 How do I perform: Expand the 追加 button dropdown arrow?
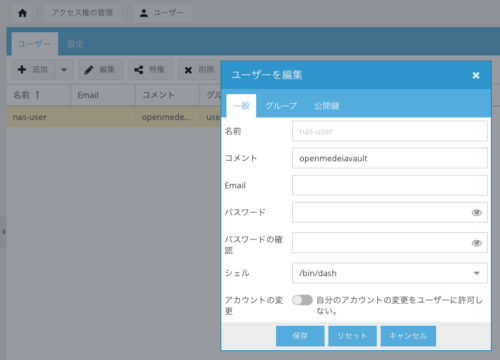[64, 70]
